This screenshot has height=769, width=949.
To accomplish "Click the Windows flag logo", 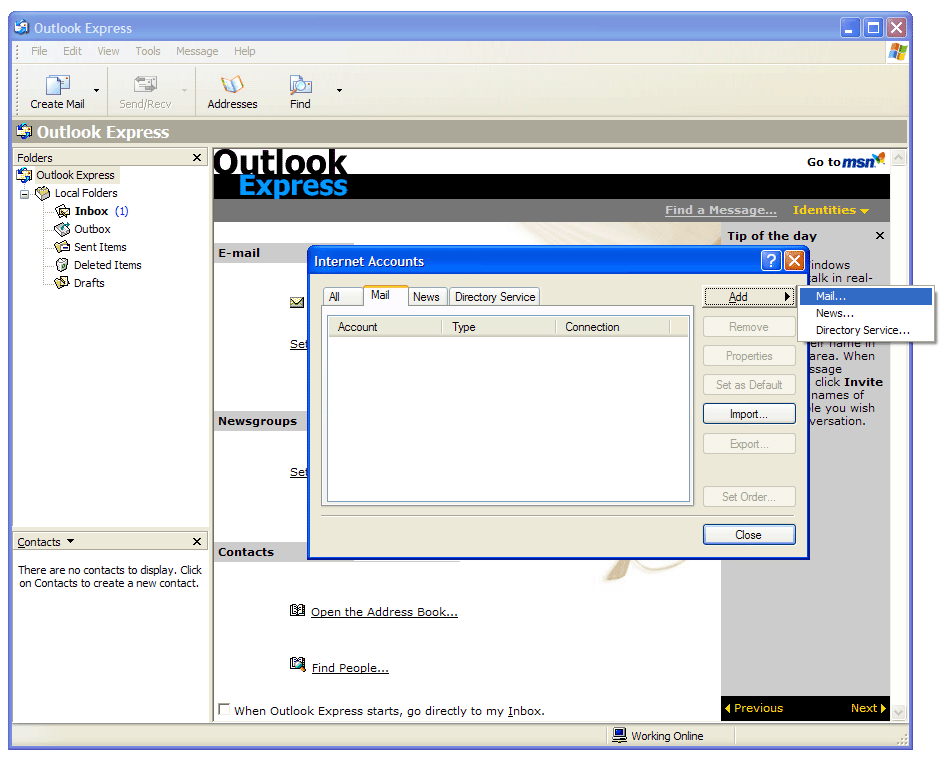I will [x=898, y=51].
